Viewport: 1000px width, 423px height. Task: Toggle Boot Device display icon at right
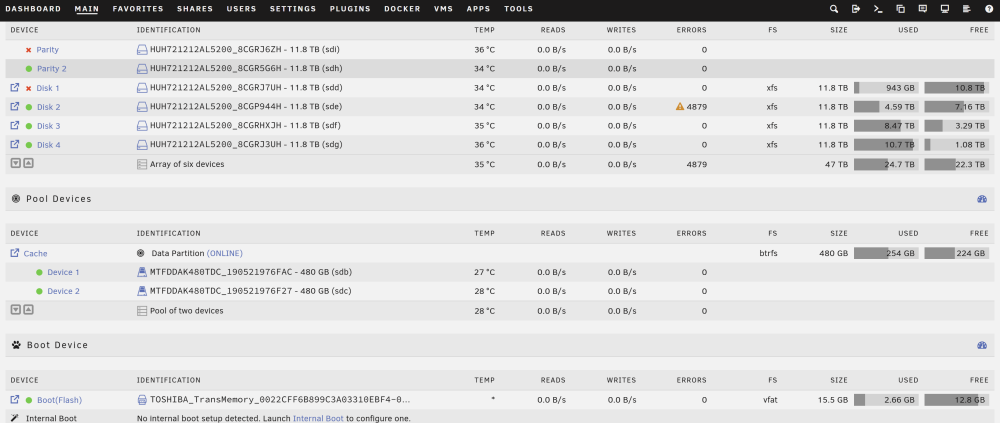pos(982,345)
